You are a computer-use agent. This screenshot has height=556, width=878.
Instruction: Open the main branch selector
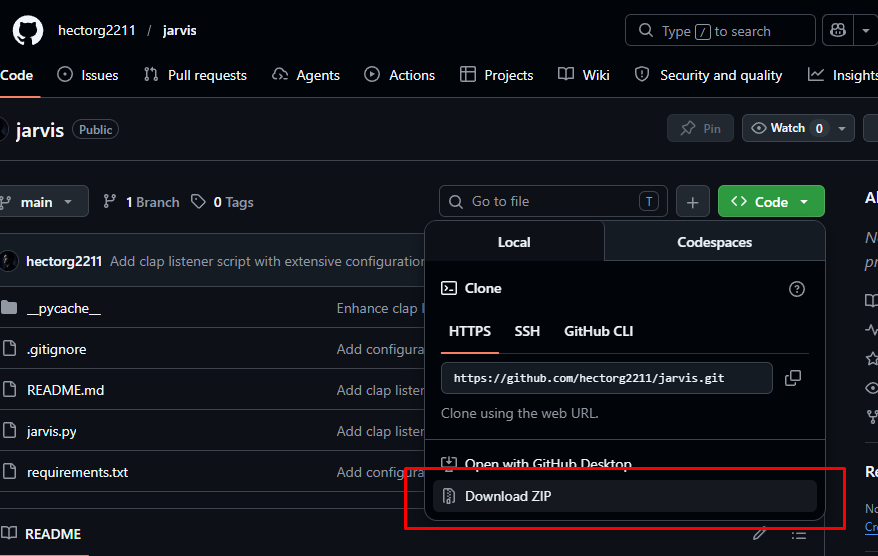tap(43, 202)
